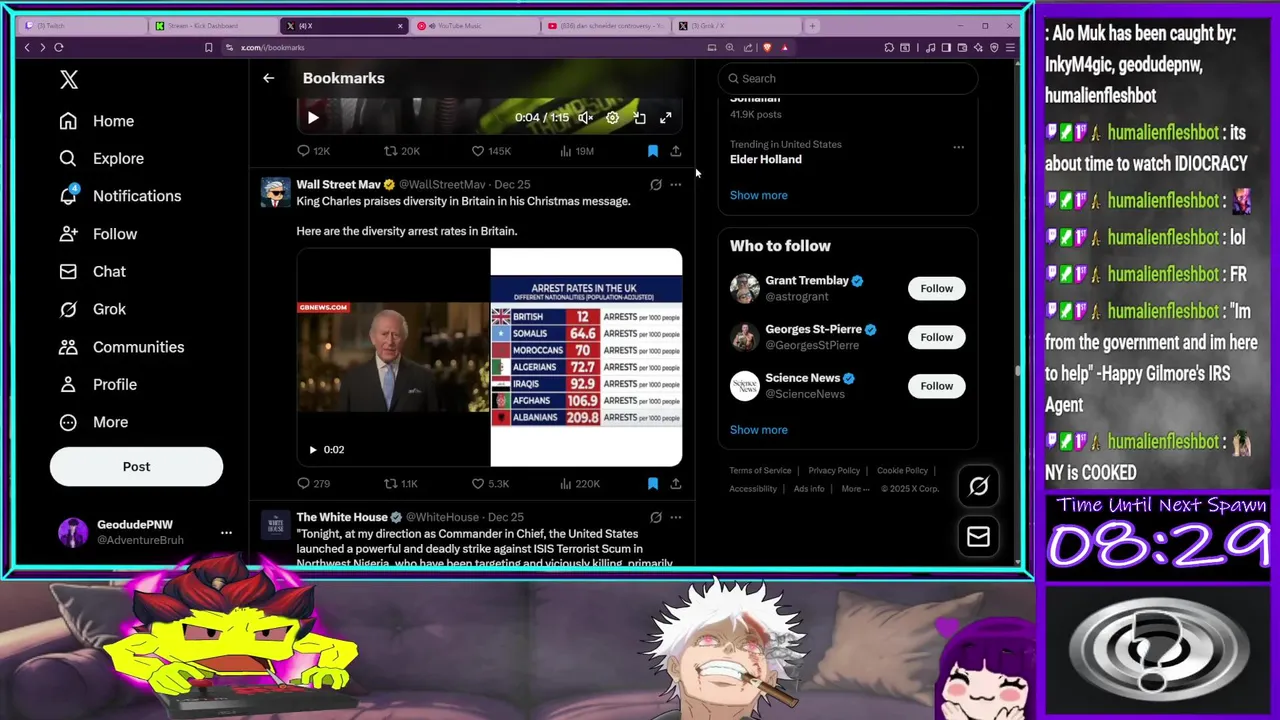Open the top video's settings gear

612,118
